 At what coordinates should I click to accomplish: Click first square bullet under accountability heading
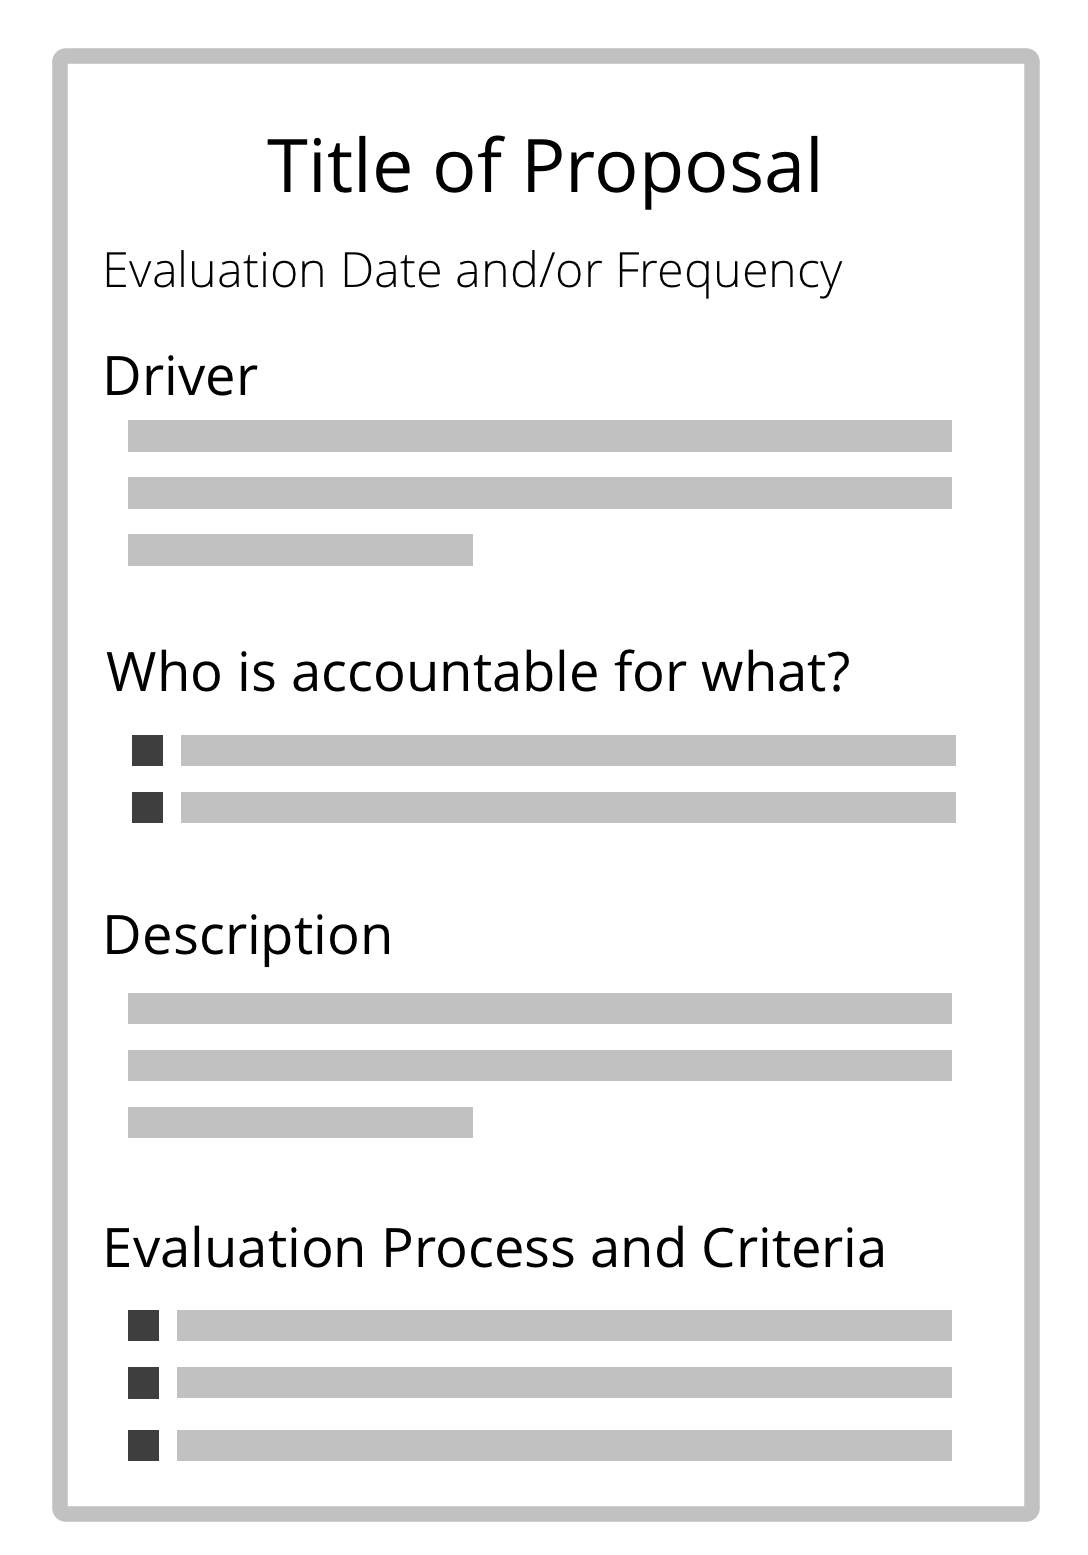(x=147, y=750)
